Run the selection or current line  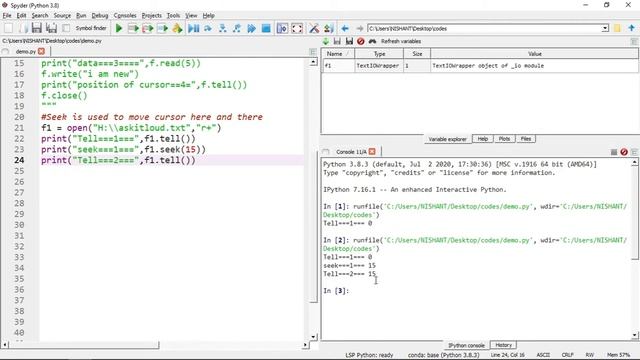[162, 28]
